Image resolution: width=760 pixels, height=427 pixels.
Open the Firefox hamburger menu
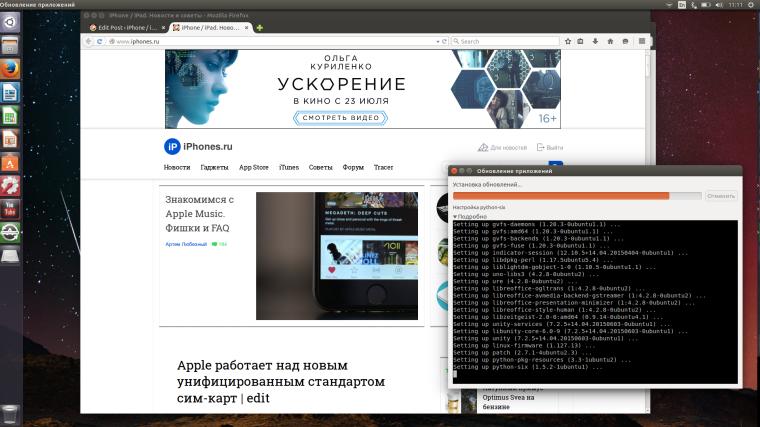(642, 41)
